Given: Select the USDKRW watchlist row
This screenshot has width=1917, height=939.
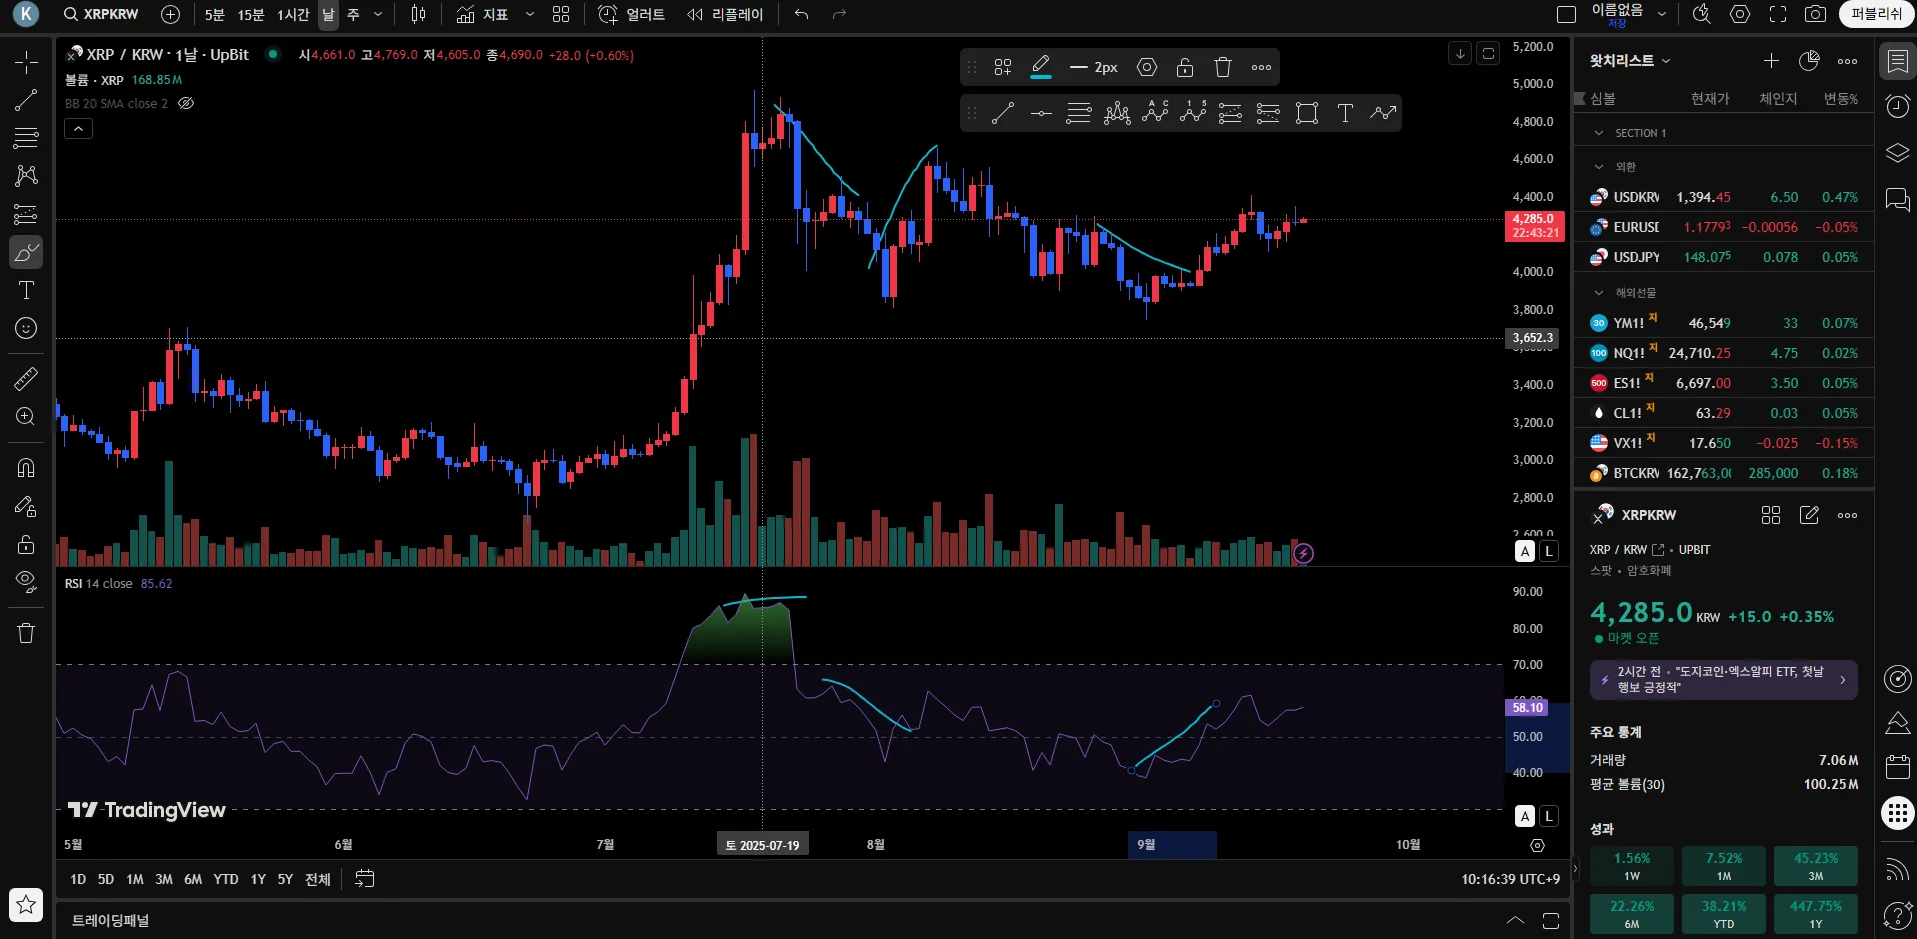Looking at the screenshot, I should (1724, 197).
